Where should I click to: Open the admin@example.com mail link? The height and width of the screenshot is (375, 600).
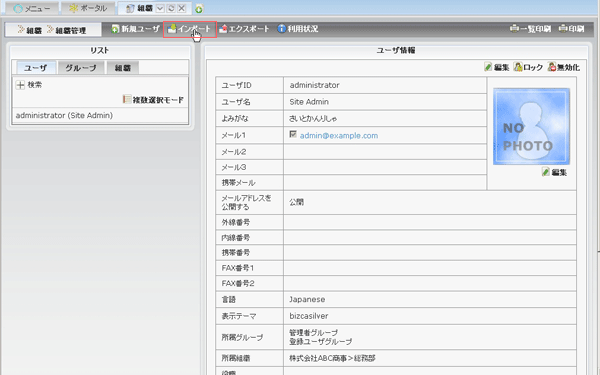(339, 135)
